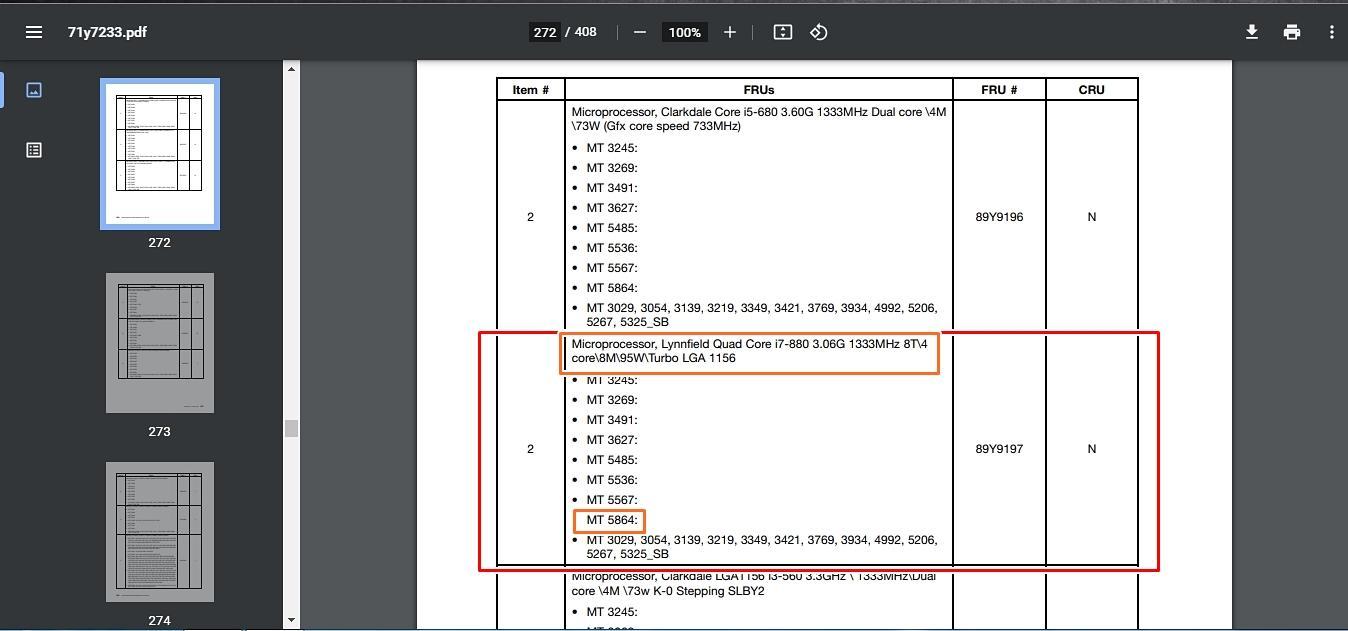This screenshot has height=631, width=1348.
Task: Click FRU number 89Y9197
Action: point(999,449)
